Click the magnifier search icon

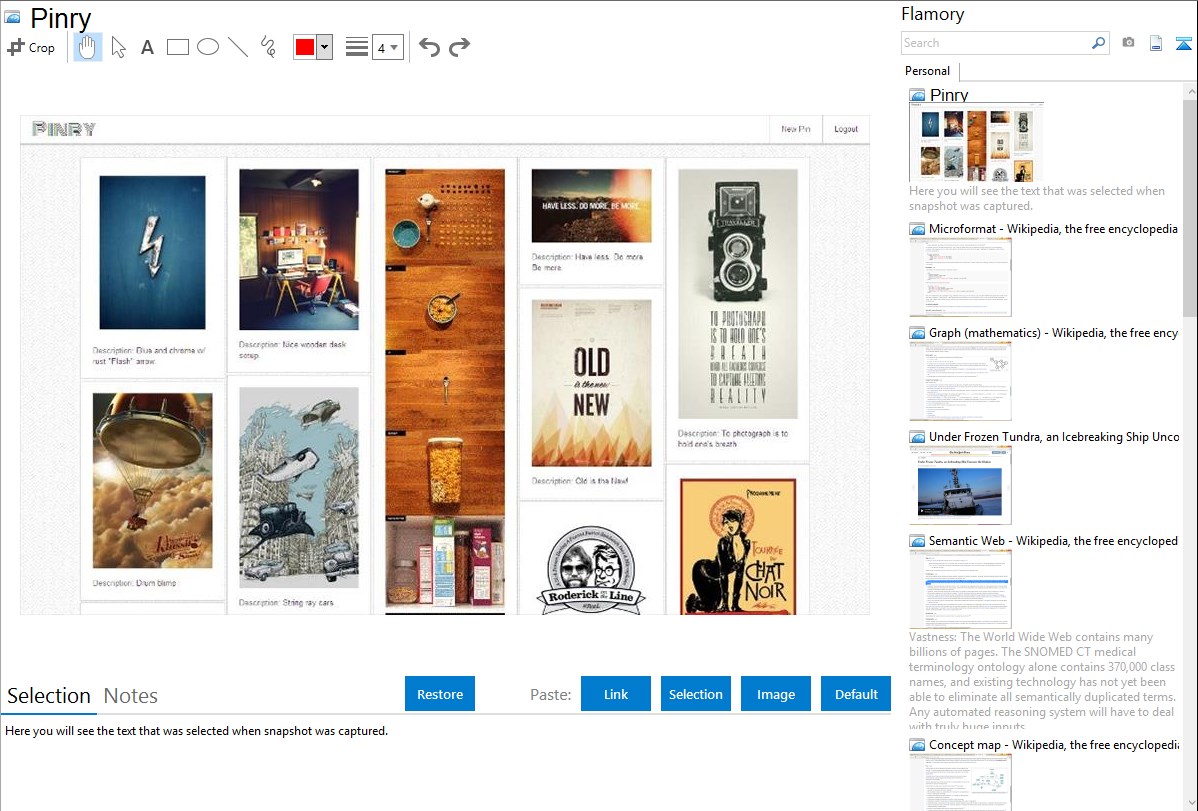pyautogui.click(x=1099, y=43)
